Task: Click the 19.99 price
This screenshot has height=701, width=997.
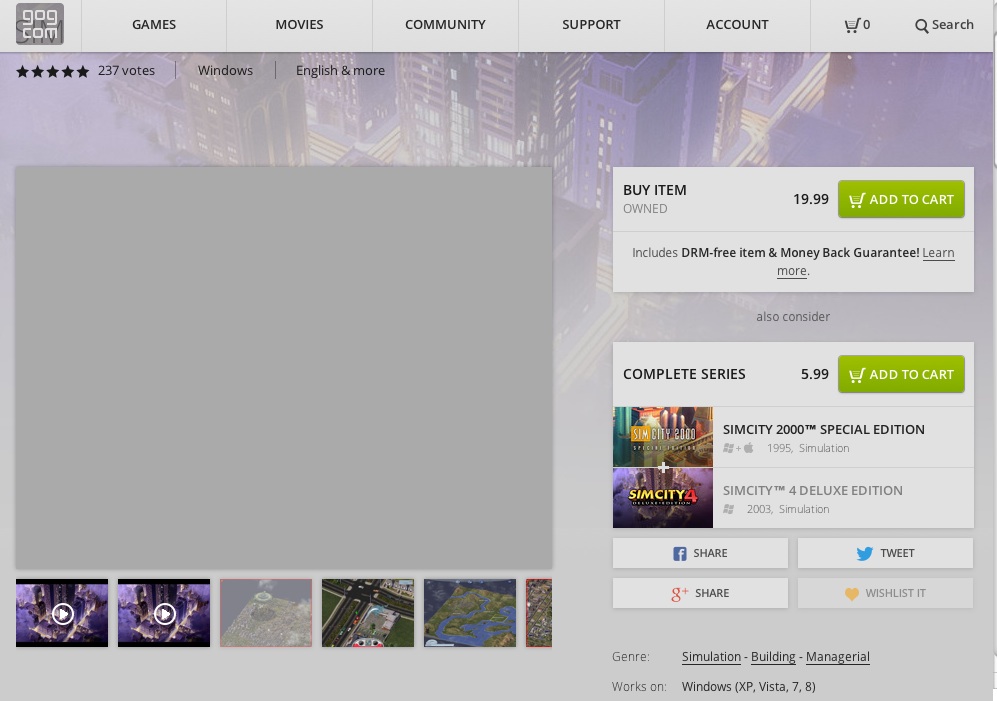Action: click(811, 199)
